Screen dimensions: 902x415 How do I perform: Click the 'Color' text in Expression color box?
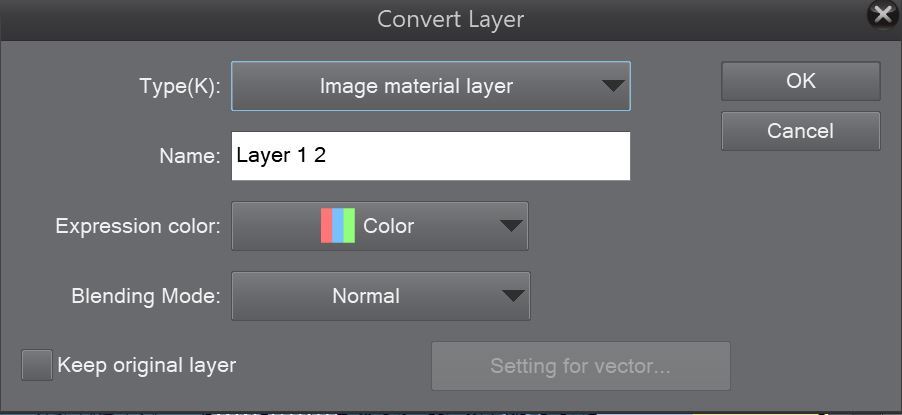coord(388,226)
